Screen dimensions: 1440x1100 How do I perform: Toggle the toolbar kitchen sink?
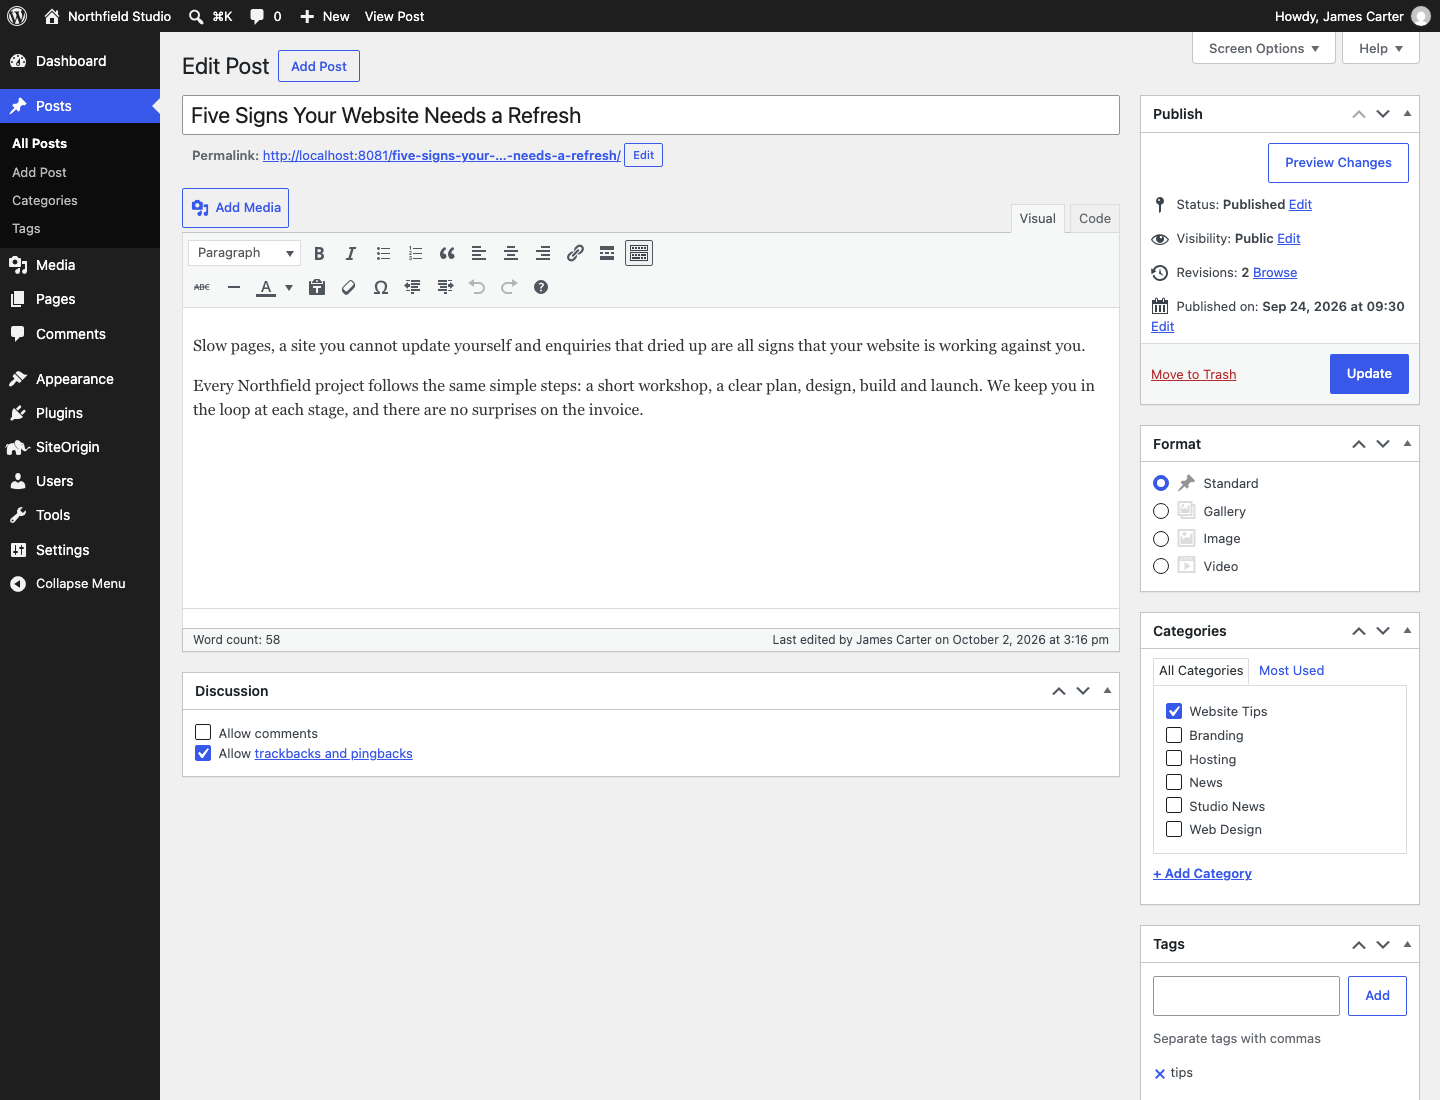(639, 254)
